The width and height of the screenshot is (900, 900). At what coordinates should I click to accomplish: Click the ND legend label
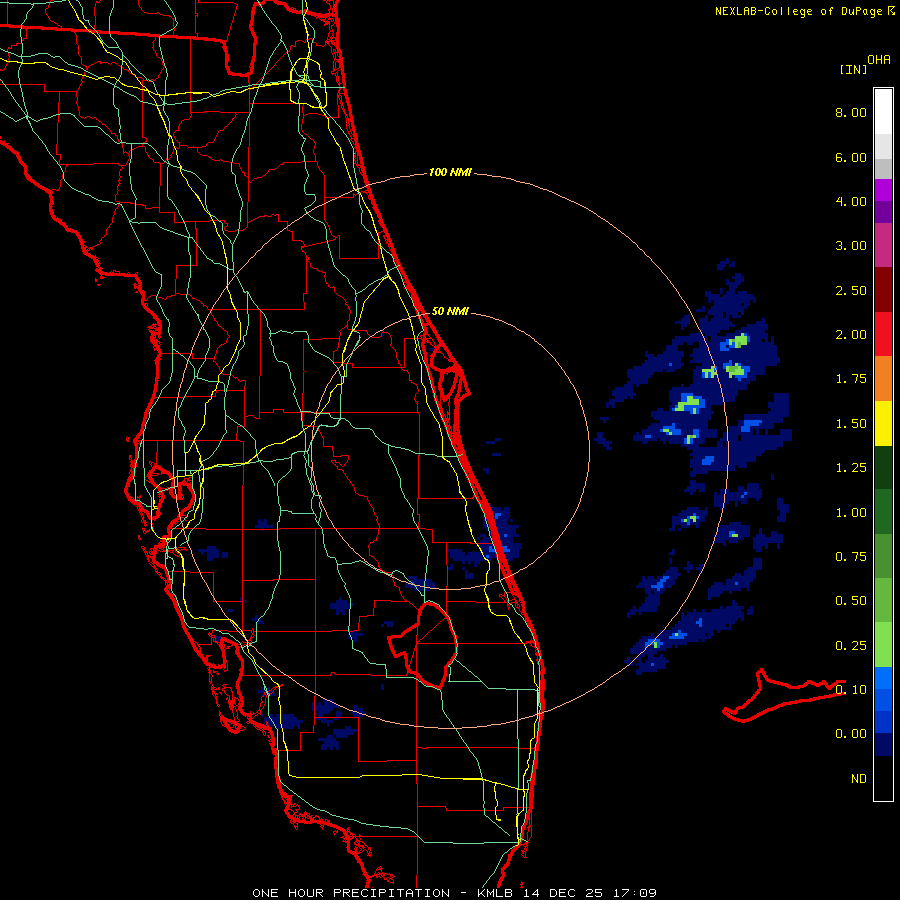click(859, 779)
